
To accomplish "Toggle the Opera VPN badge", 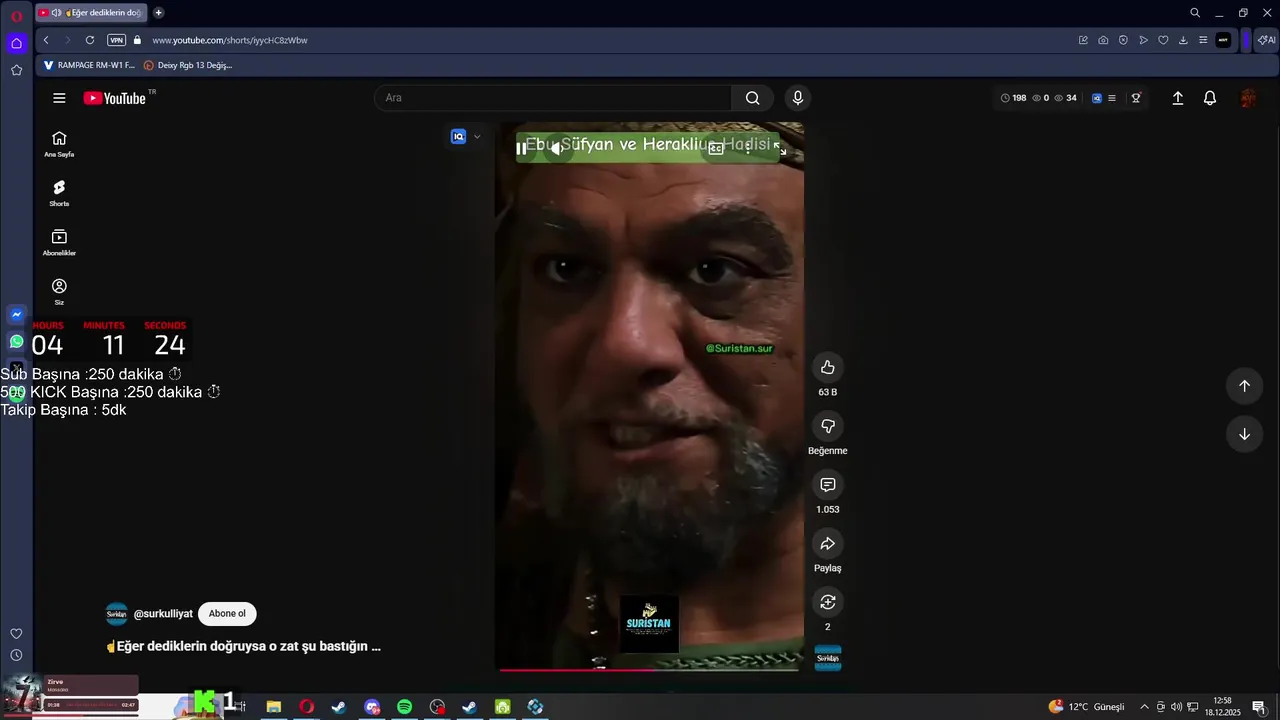I will 116,40.
